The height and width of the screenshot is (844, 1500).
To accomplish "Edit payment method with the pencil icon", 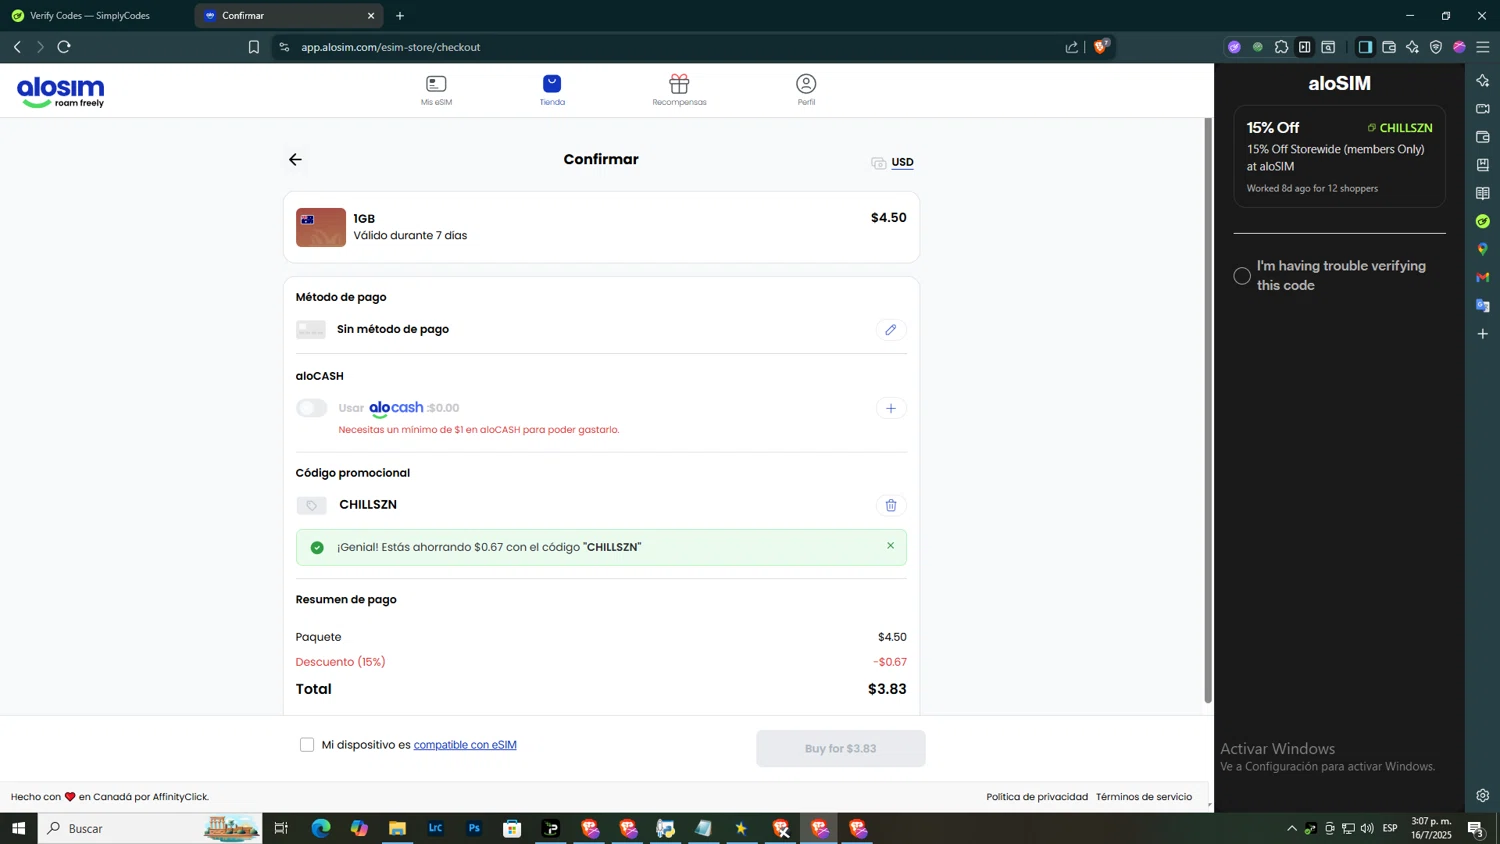I will pyautogui.click(x=891, y=329).
